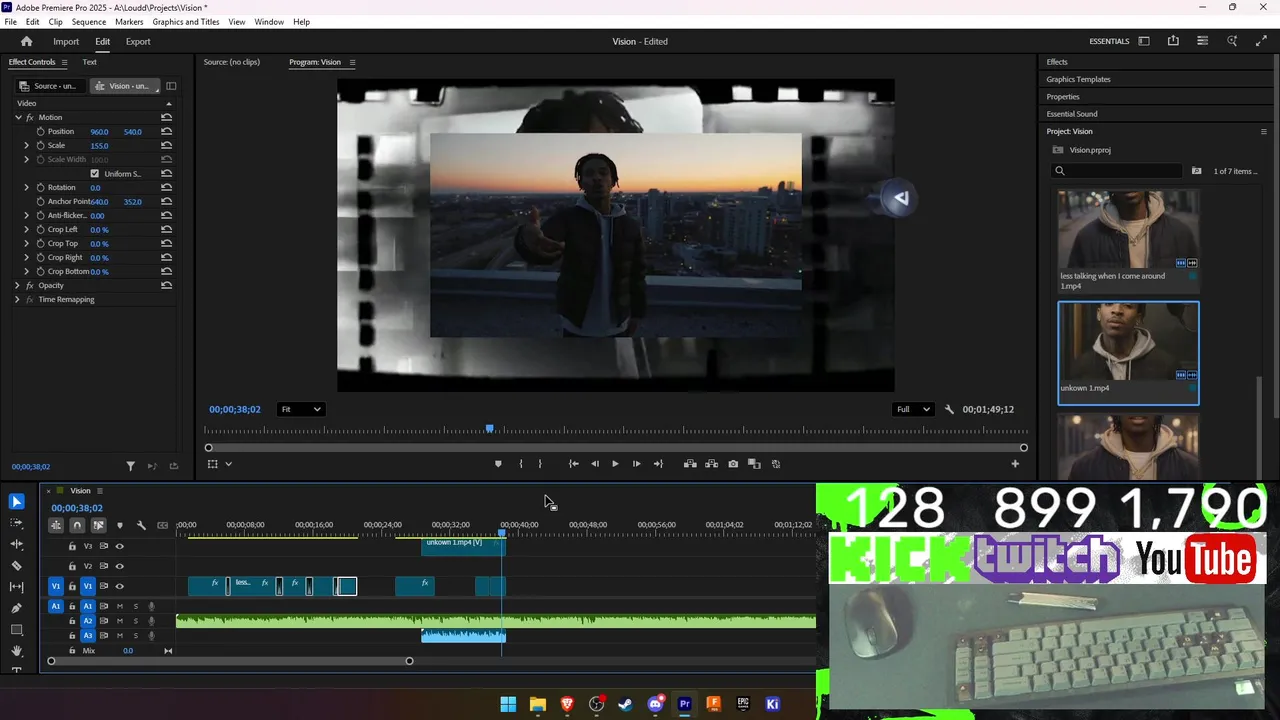Open the Essential Sound panel
This screenshot has height=720, width=1280.
point(1072,114)
